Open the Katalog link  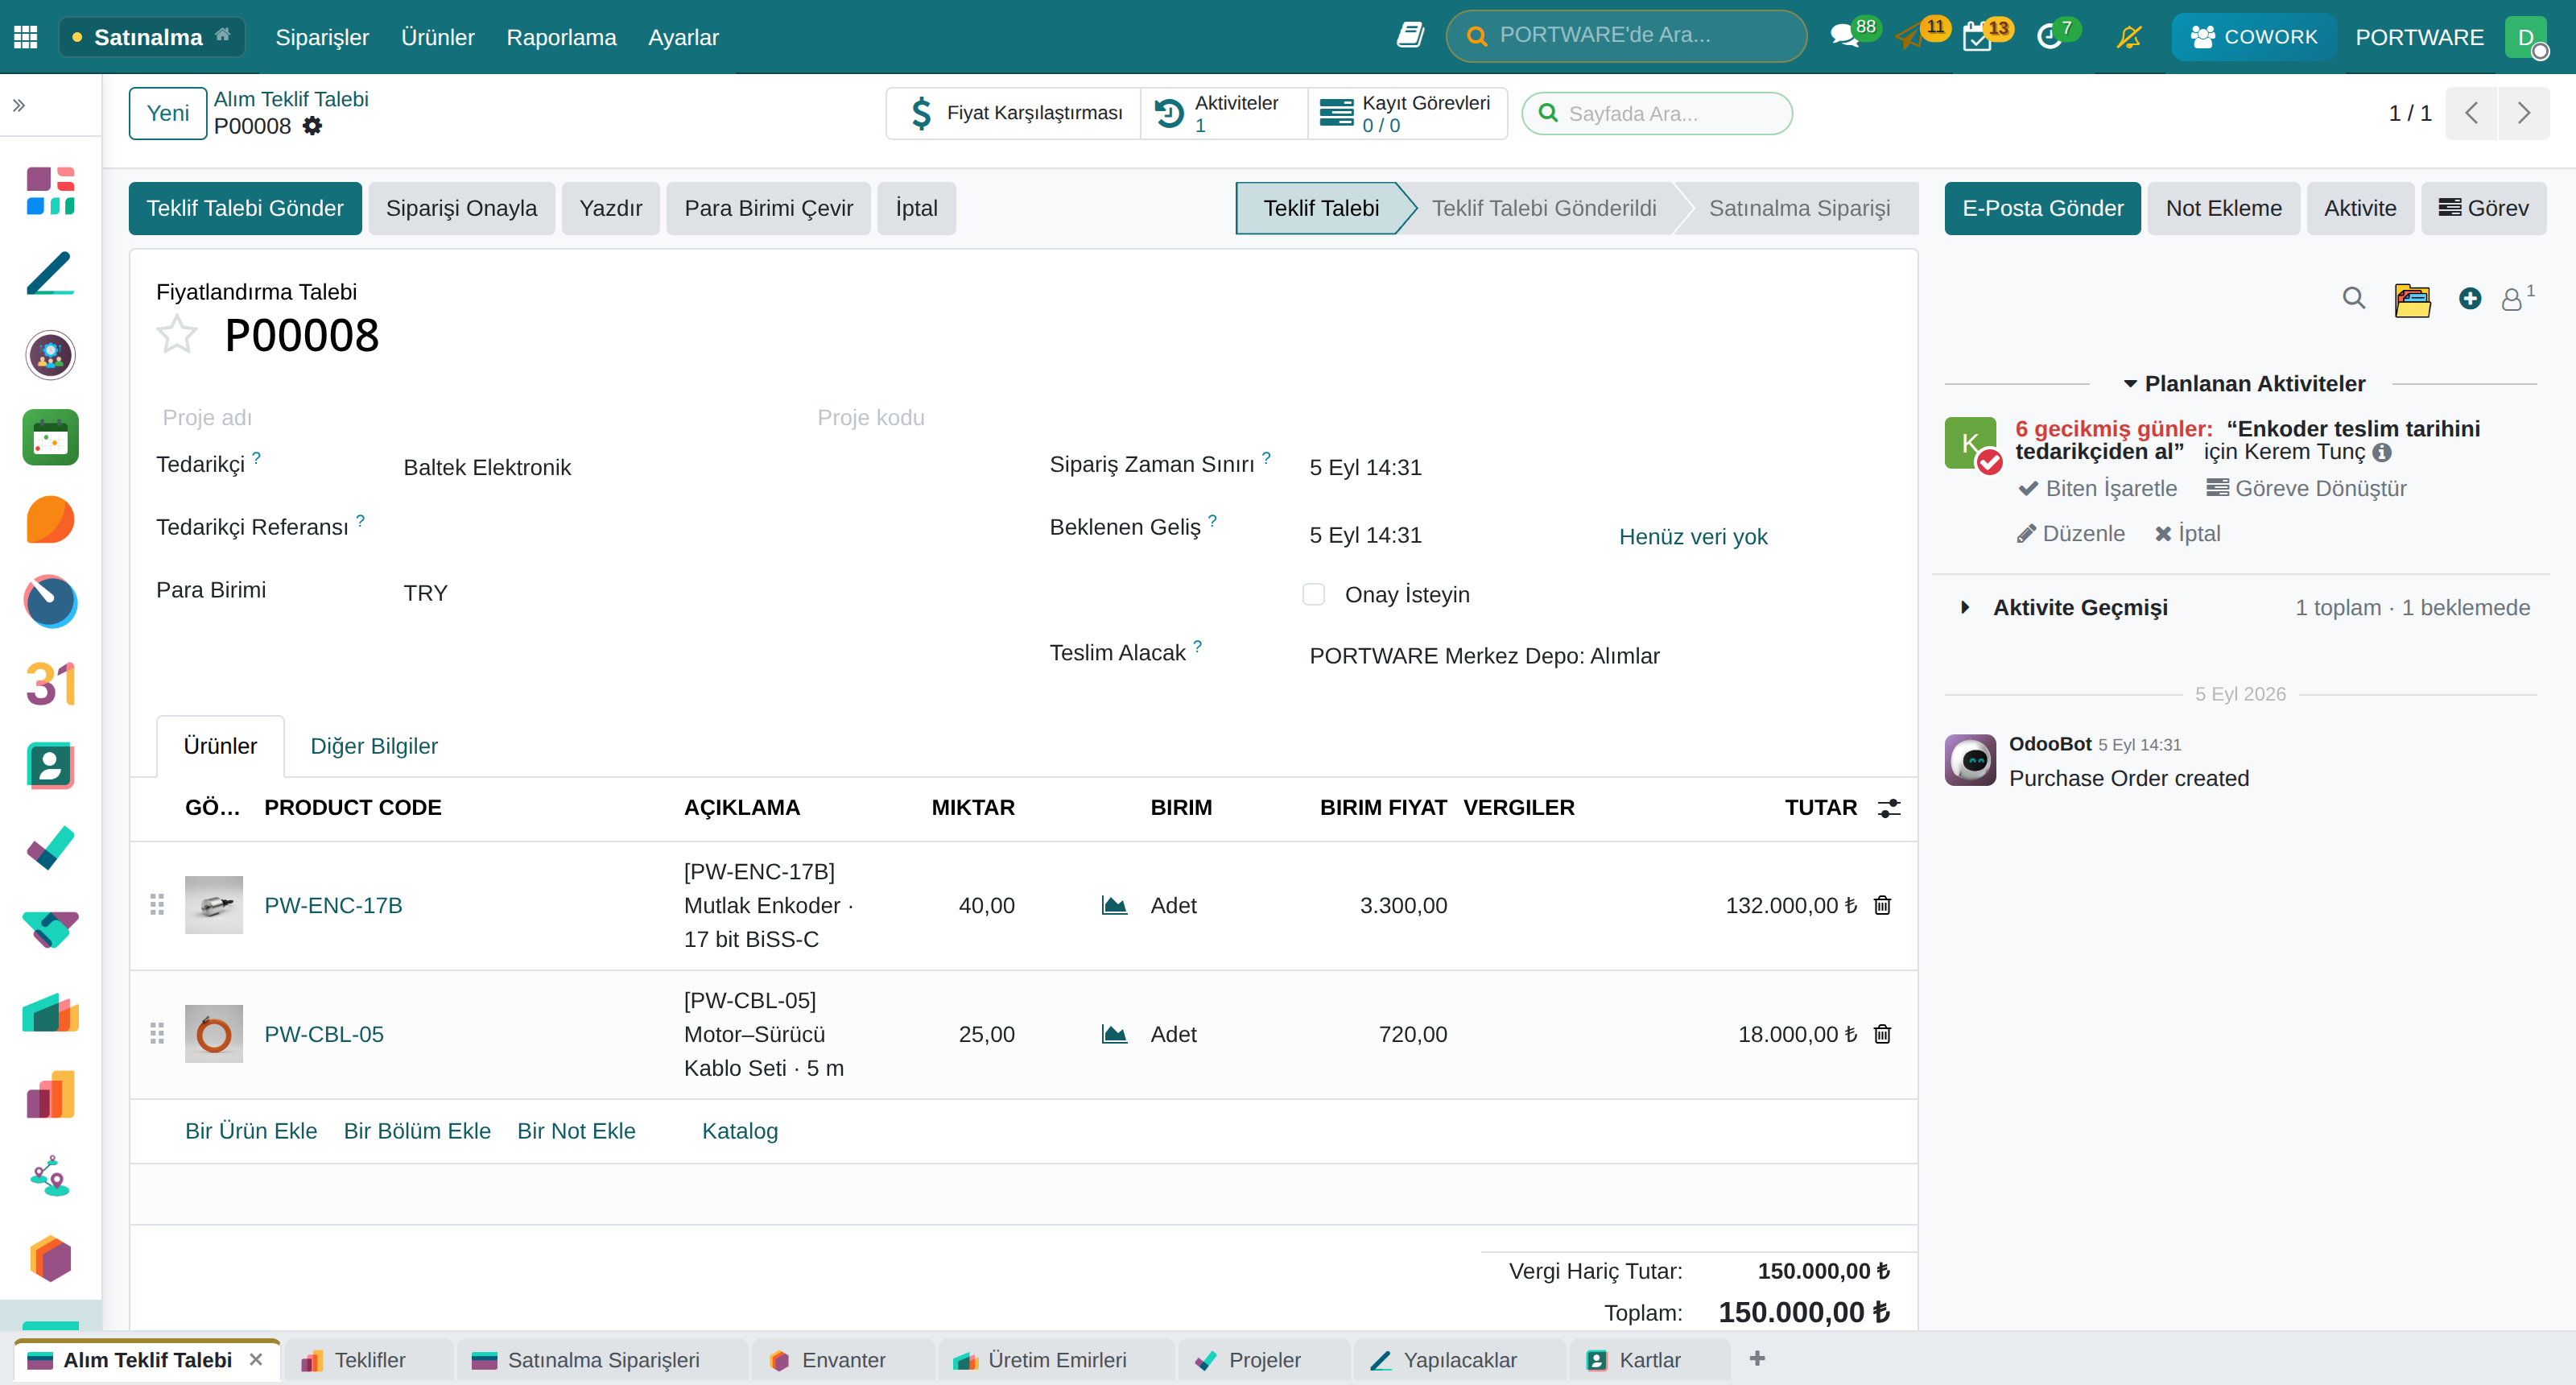[740, 1131]
